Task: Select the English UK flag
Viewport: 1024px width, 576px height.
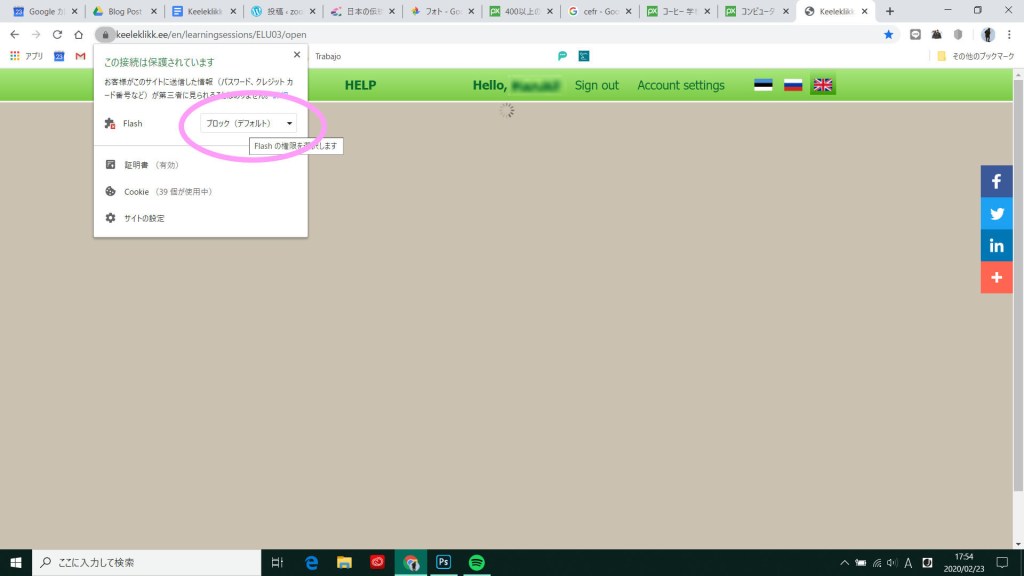Action: 823,85
